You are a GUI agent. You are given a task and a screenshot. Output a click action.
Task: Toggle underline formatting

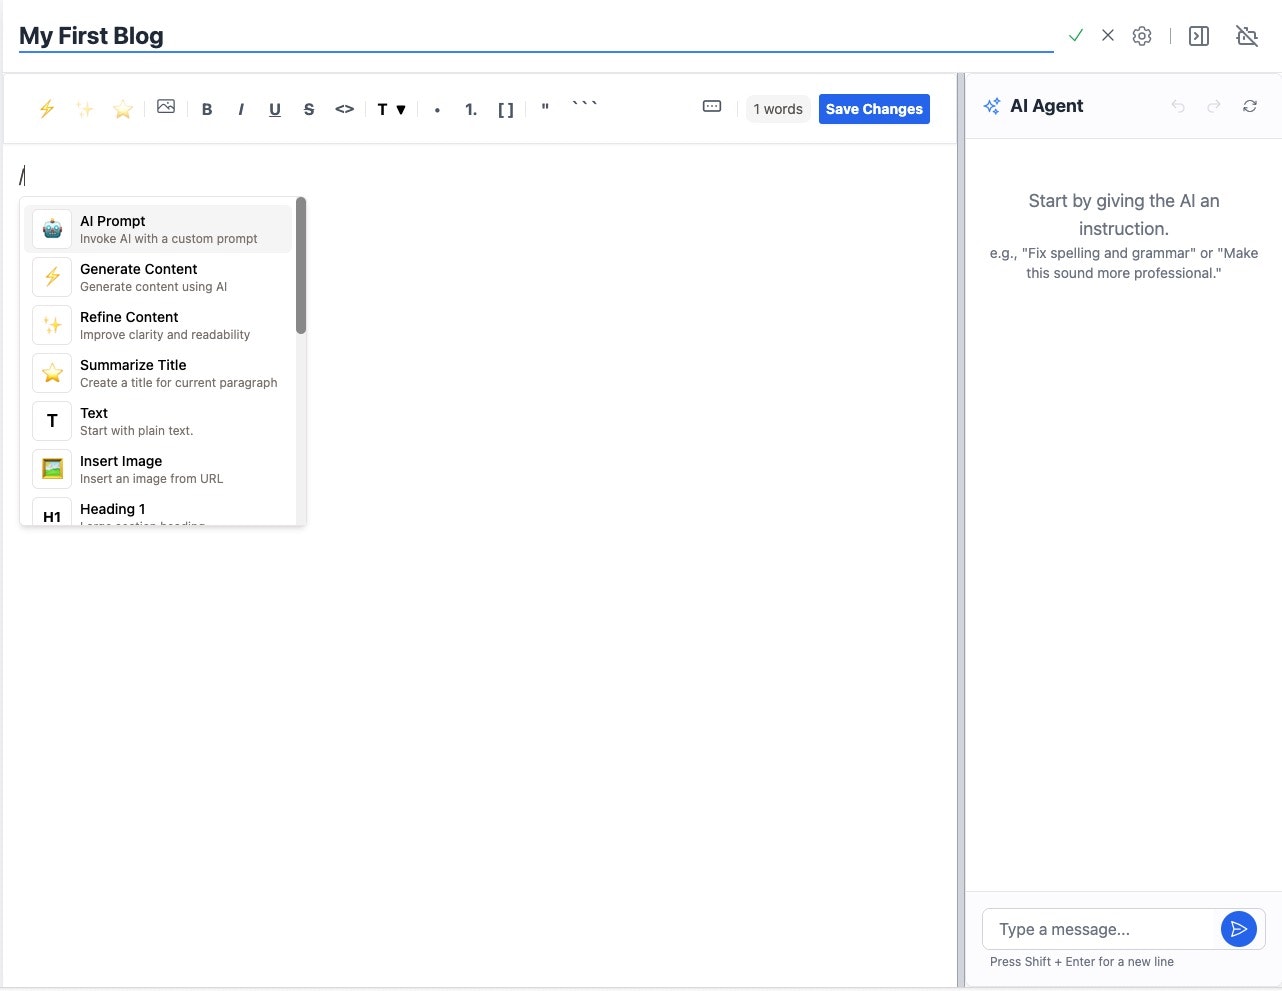[275, 109]
